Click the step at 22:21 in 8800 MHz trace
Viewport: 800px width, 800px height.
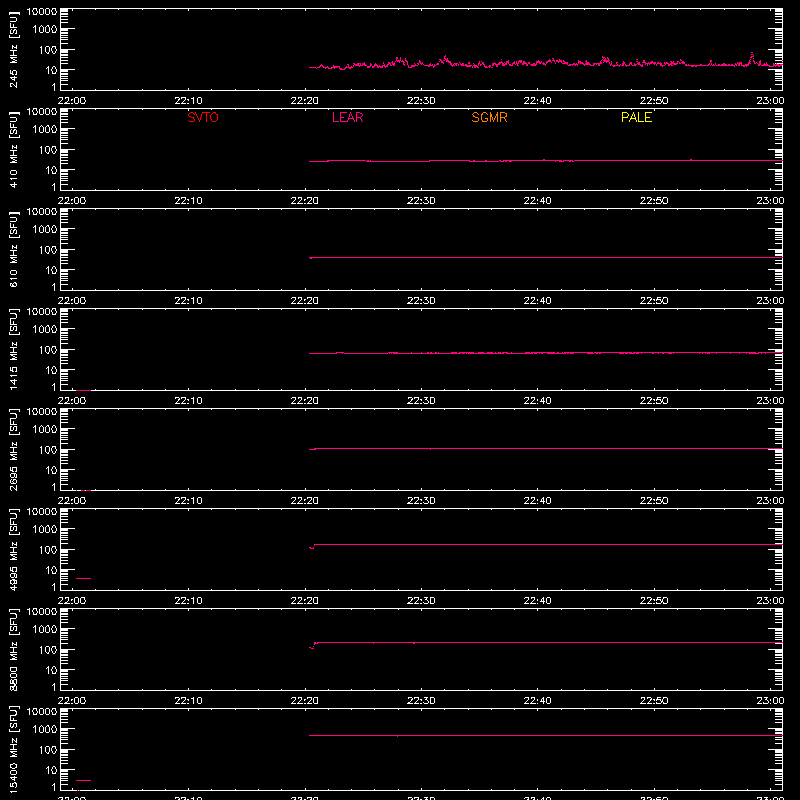tap(314, 645)
